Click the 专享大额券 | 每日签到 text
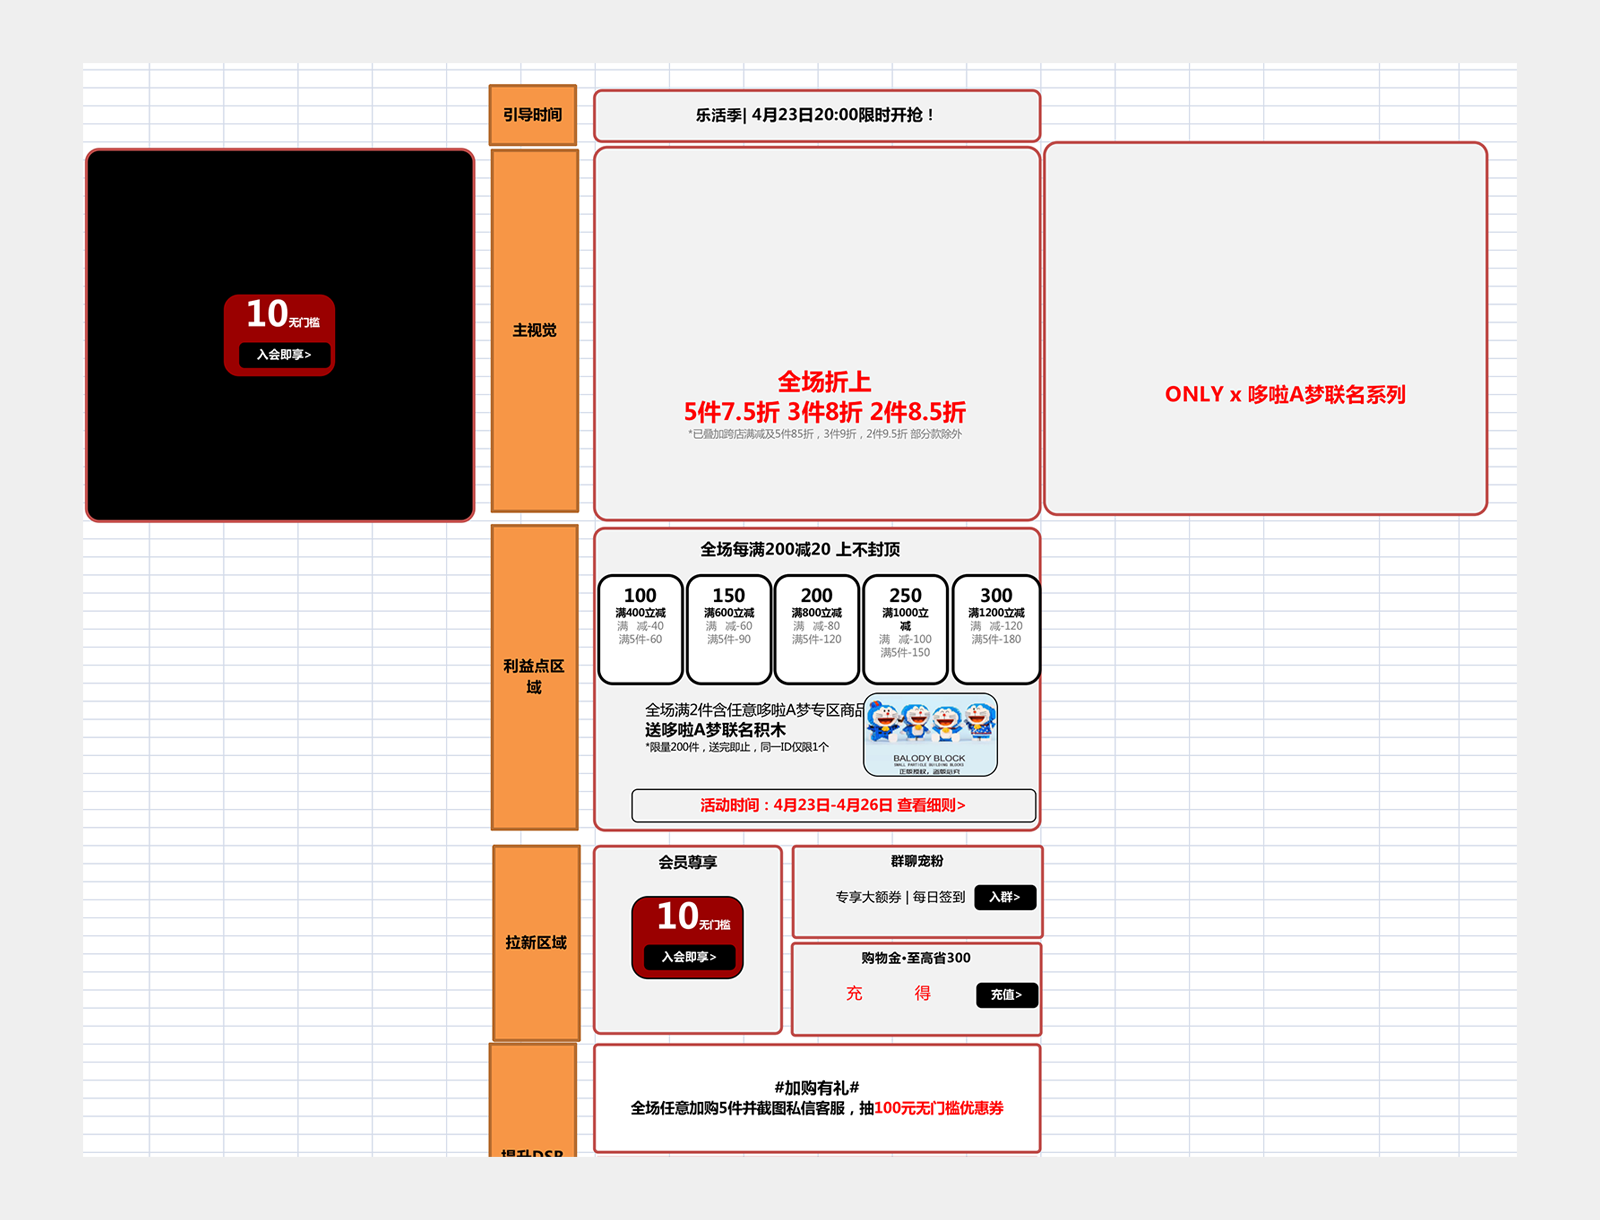The image size is (1600, 1220). [900, 897]
